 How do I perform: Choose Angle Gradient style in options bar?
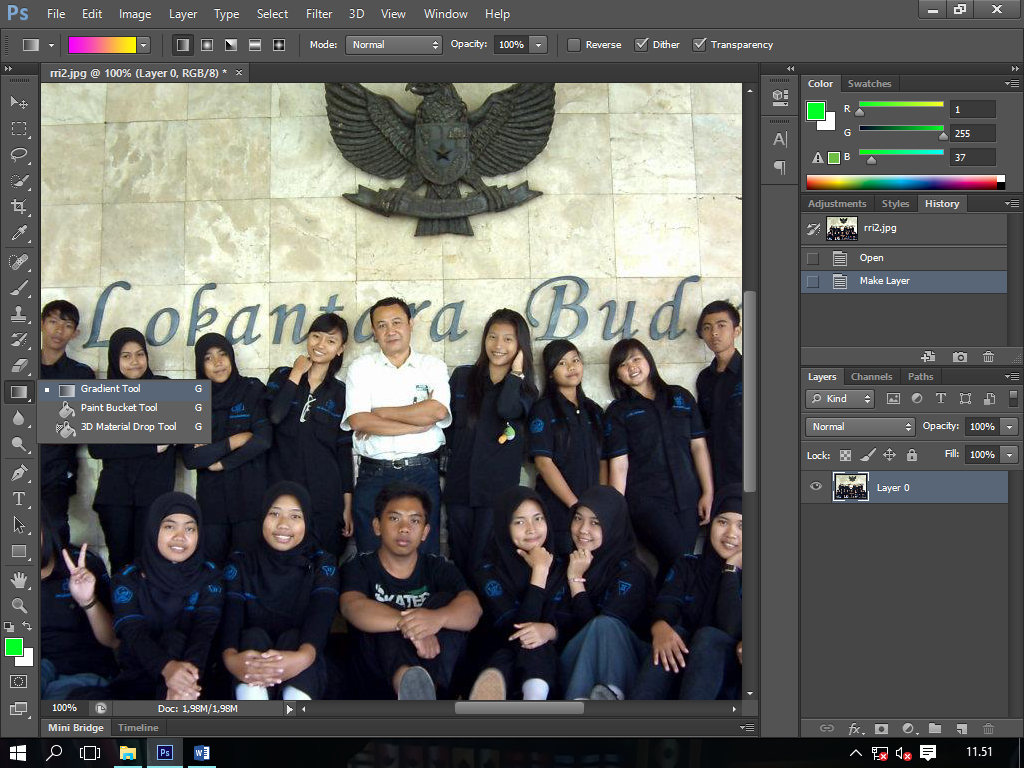click(x=231, y=44)
